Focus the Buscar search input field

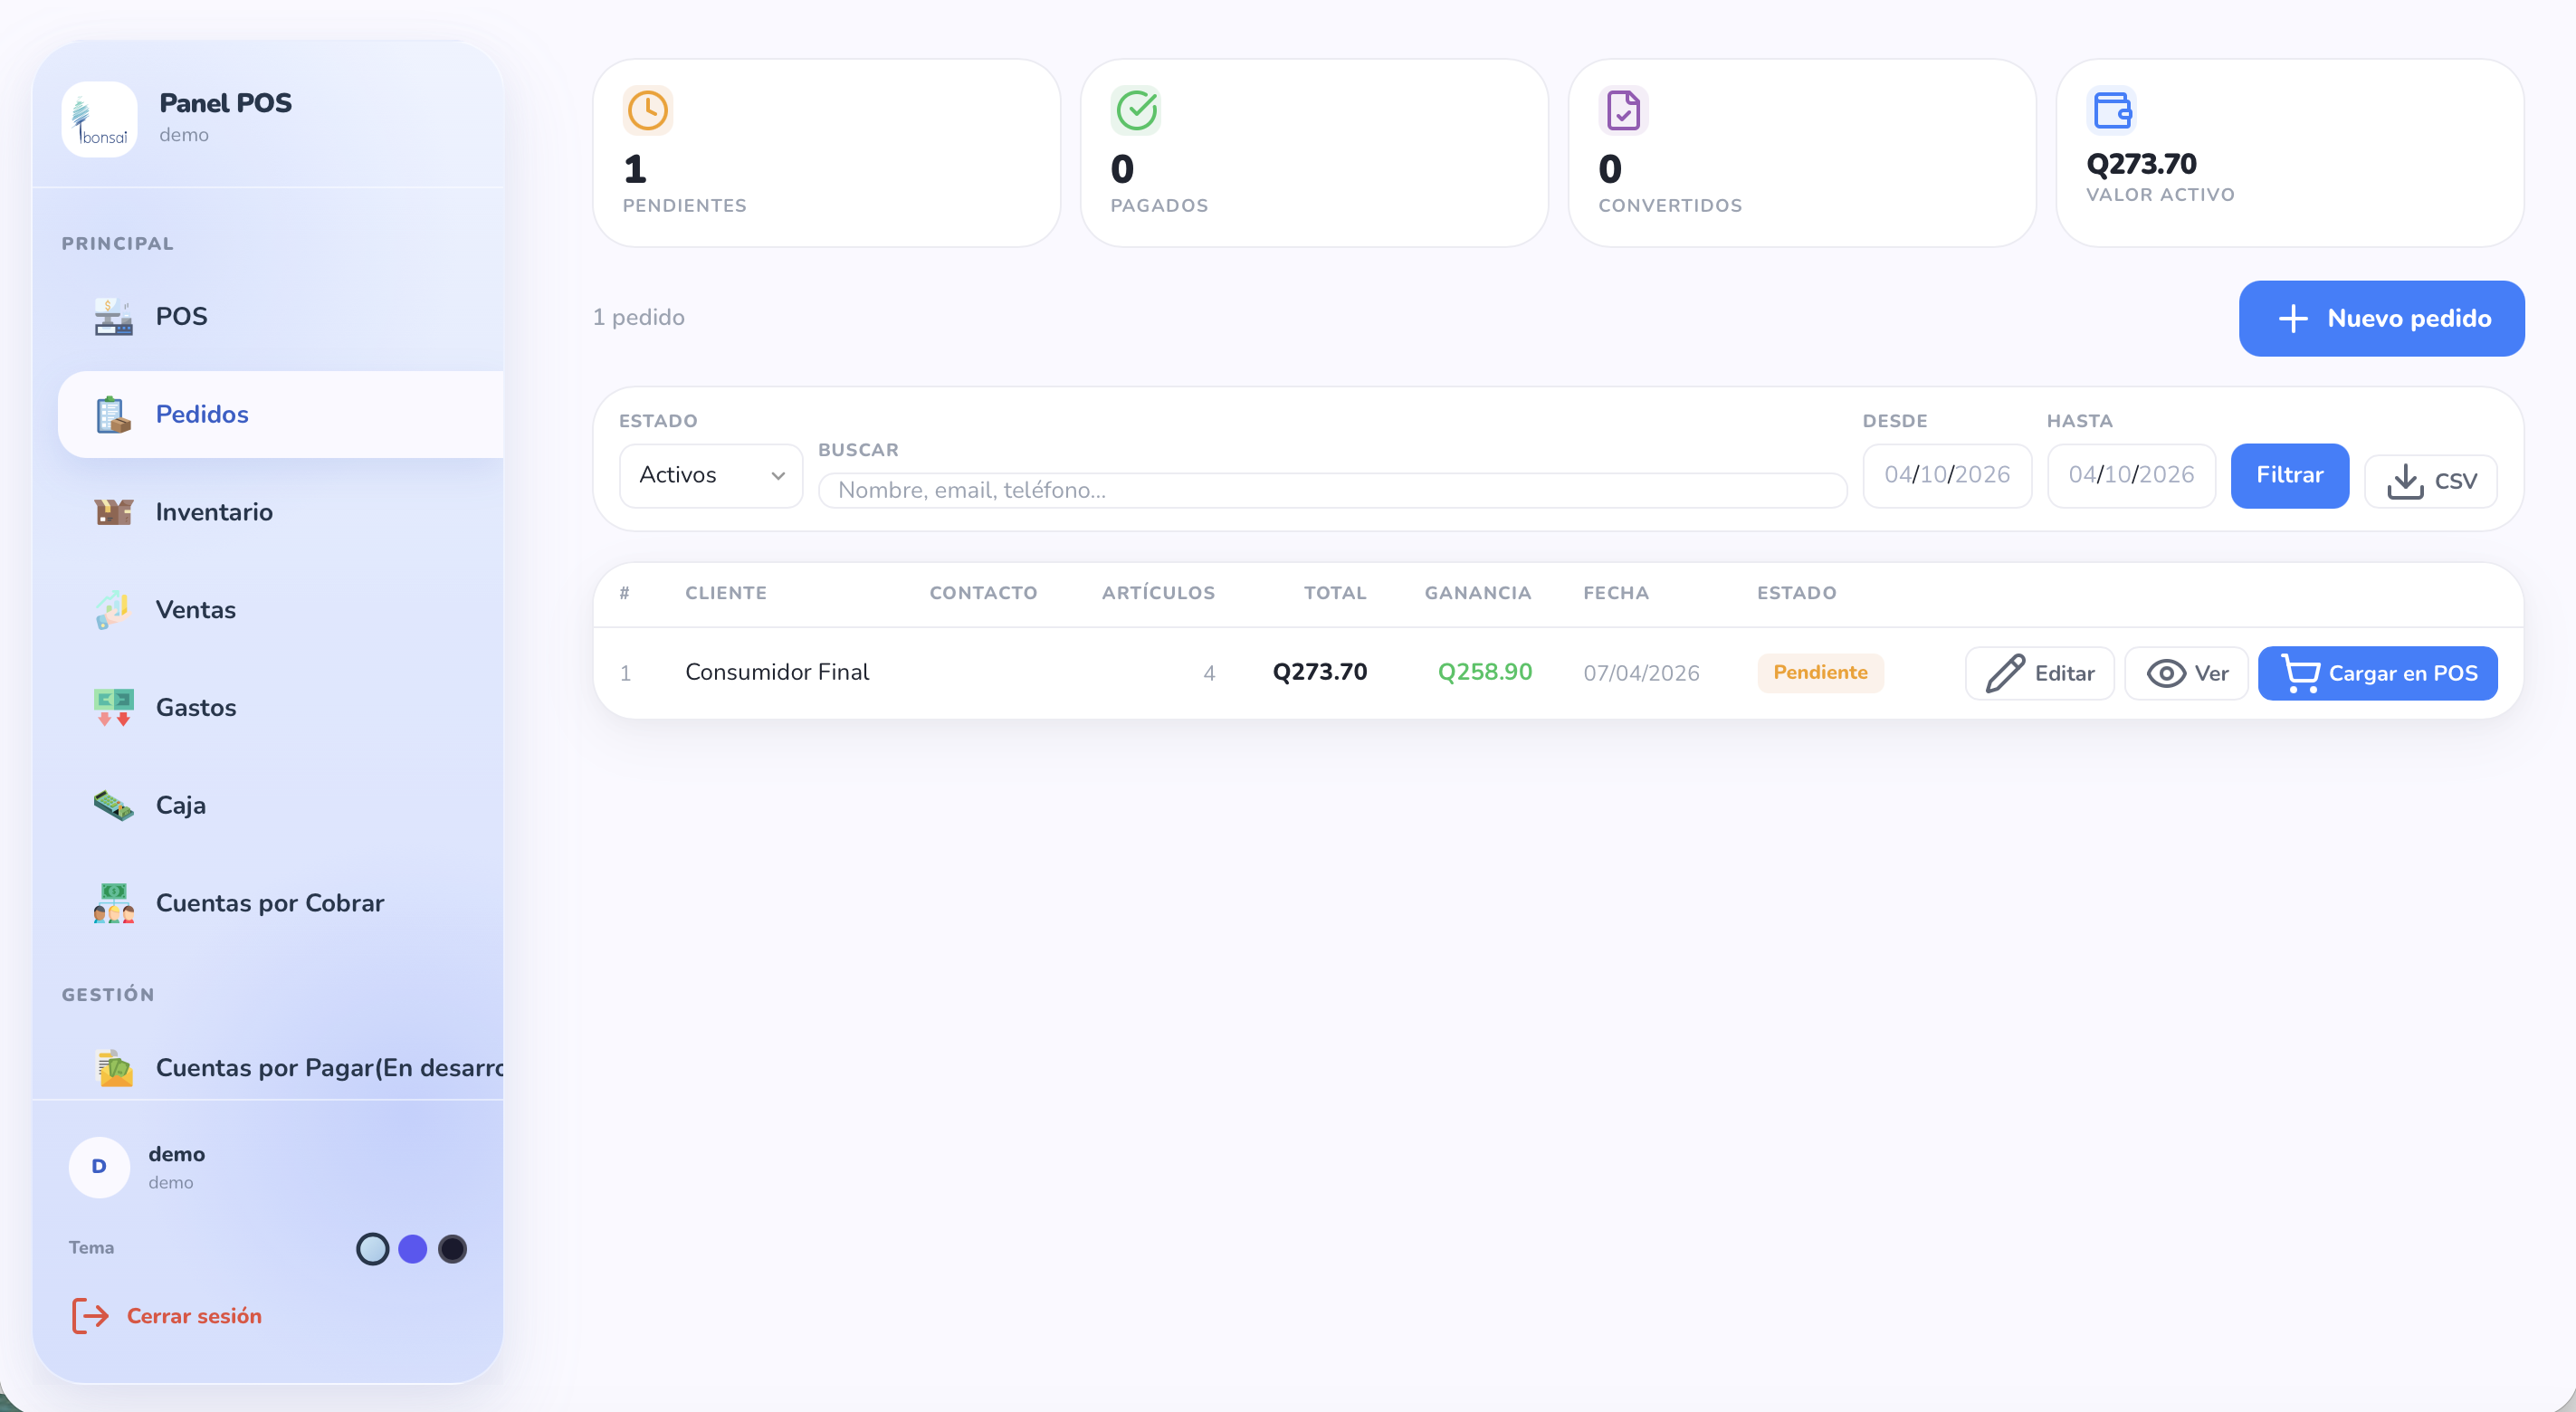coord(1331,490)
